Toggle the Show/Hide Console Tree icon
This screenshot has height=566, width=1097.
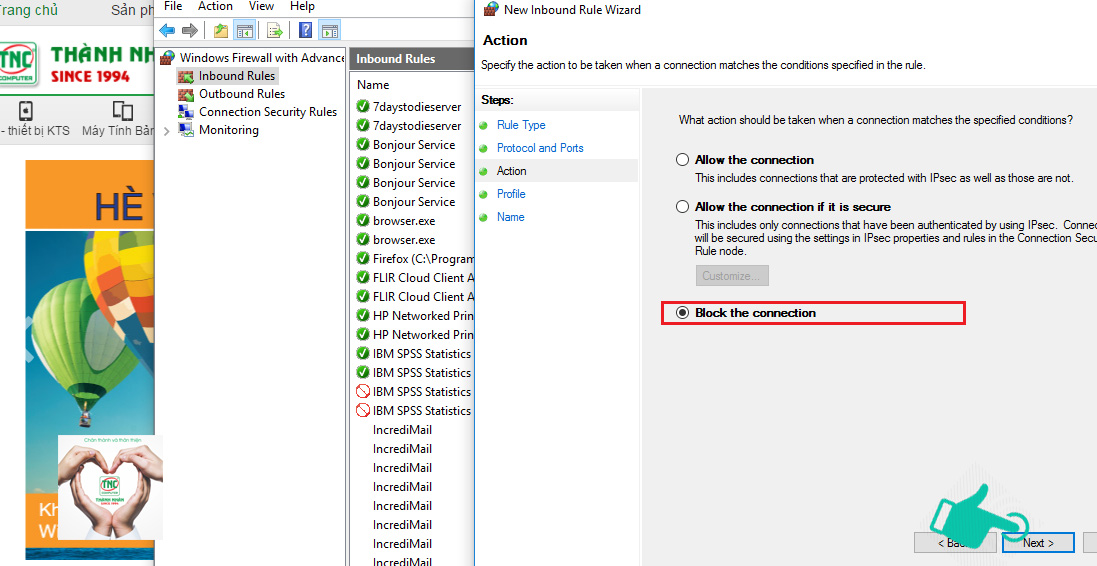pos(244,30)
